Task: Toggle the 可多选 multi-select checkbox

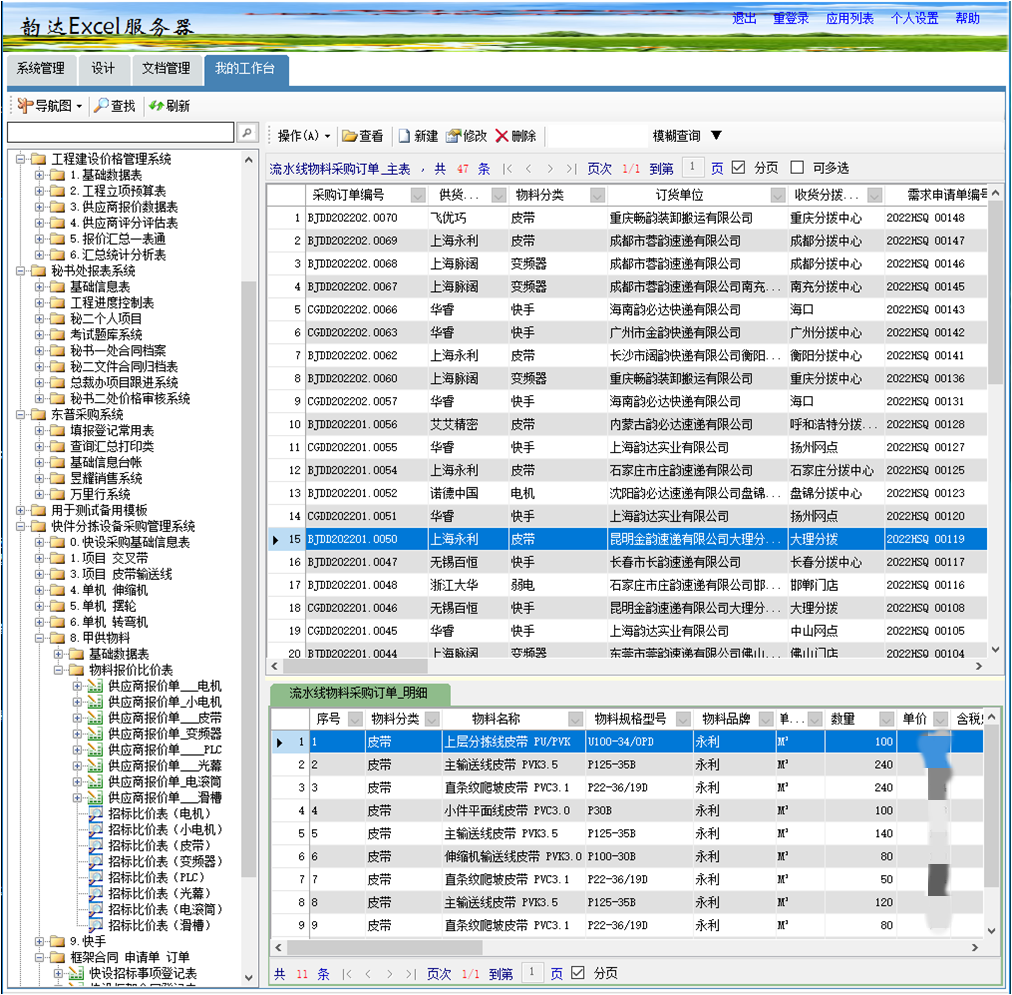Action: 797,168
